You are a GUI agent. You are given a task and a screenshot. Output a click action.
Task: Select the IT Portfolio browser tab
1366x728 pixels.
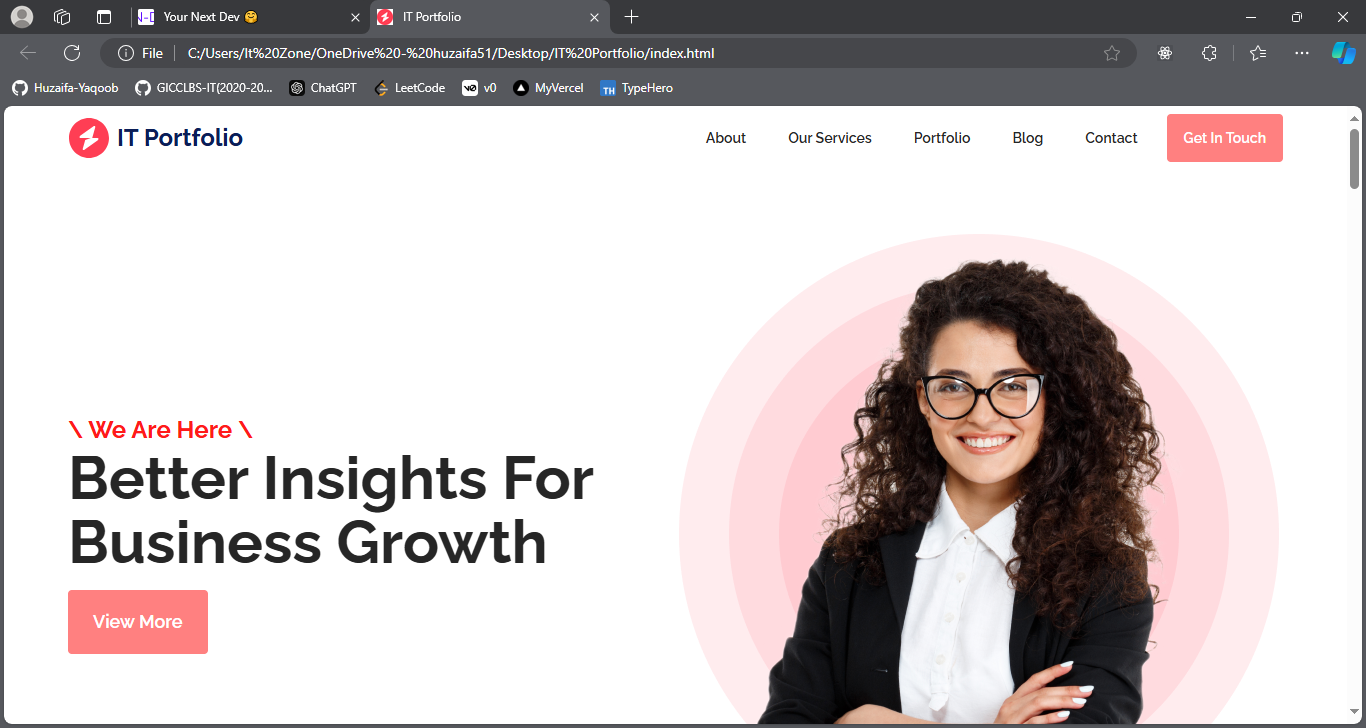click(x=490, y=17)
